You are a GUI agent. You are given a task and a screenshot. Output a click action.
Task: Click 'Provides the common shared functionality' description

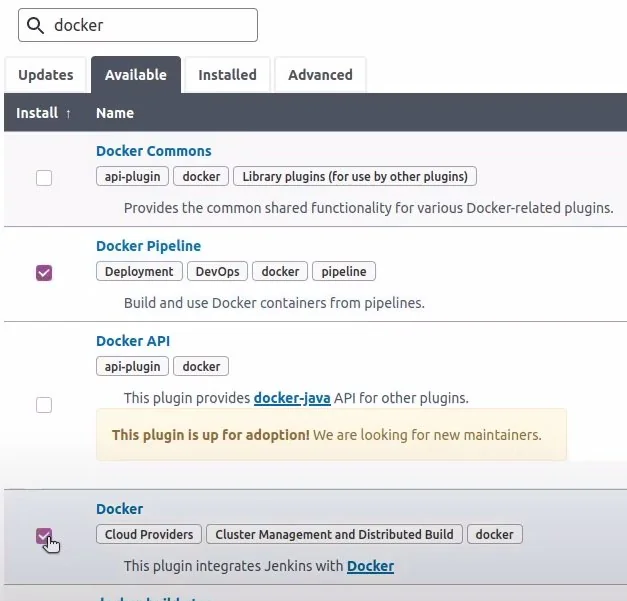tap(368, 208)
